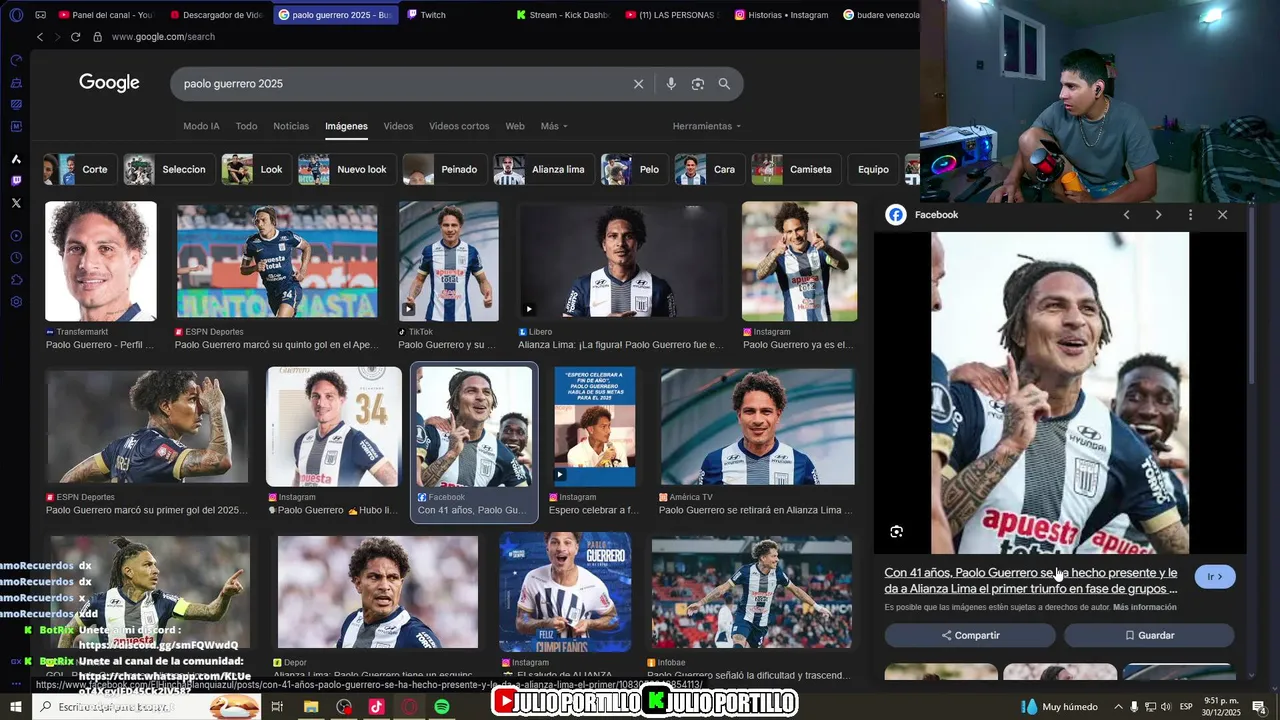The height and width of the screenshot is (720, 1280).
Task: Open the 'Muy húmedo' weather widget
Action: 1058,707
